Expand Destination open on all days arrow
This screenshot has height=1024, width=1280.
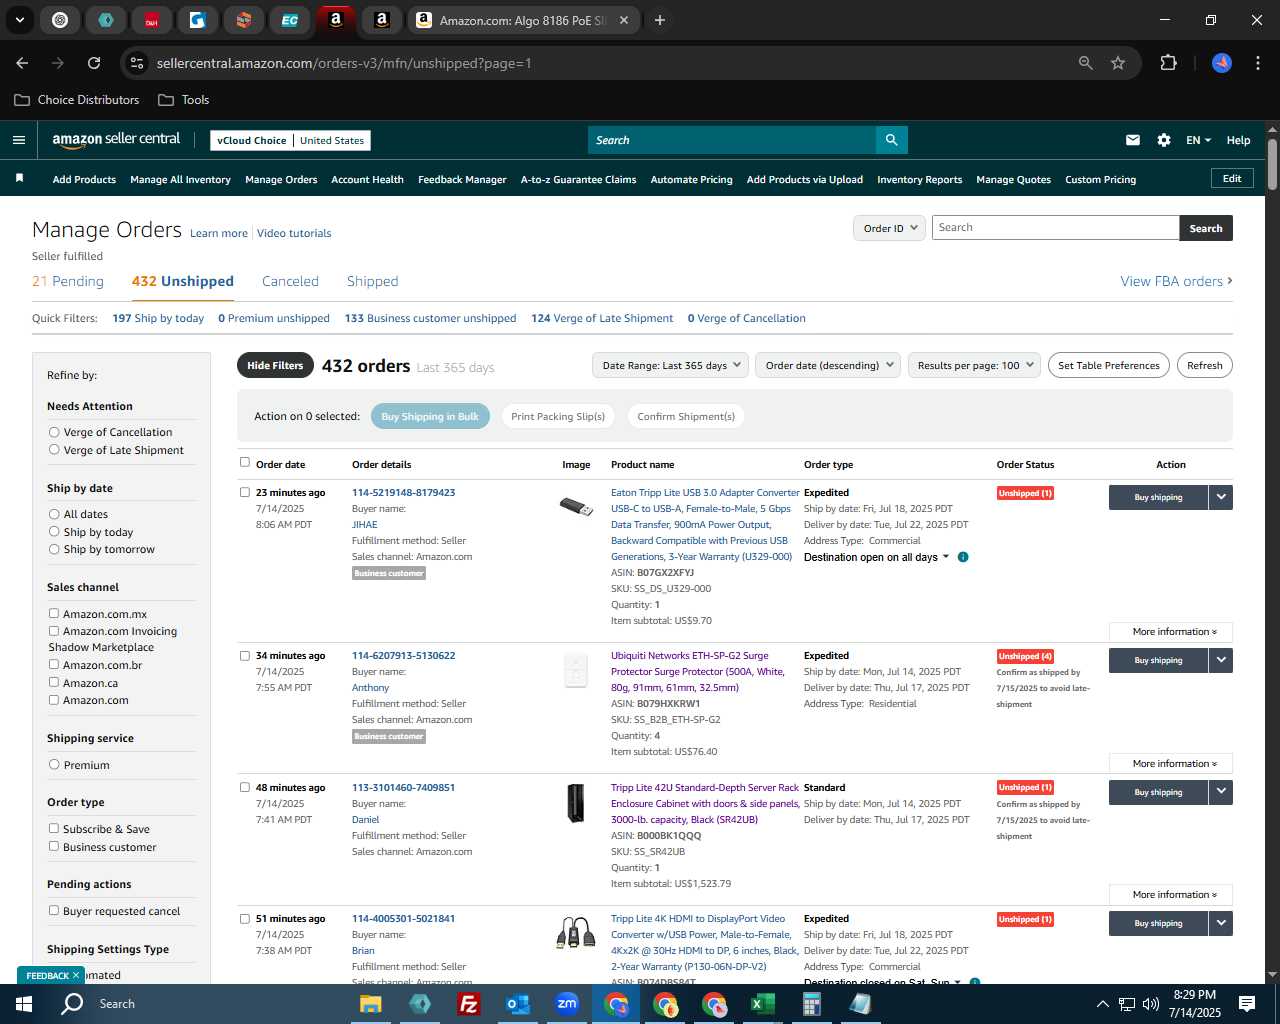946,557
